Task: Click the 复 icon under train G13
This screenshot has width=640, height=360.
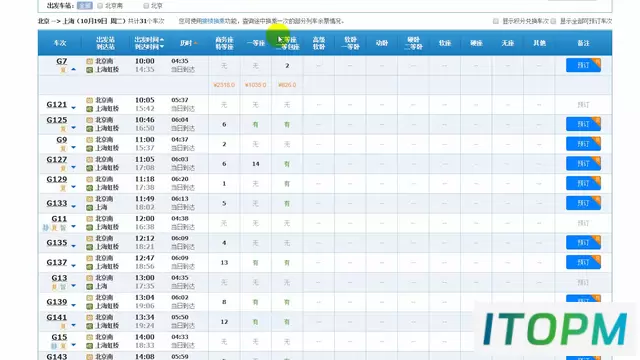Action: point(54,287)
